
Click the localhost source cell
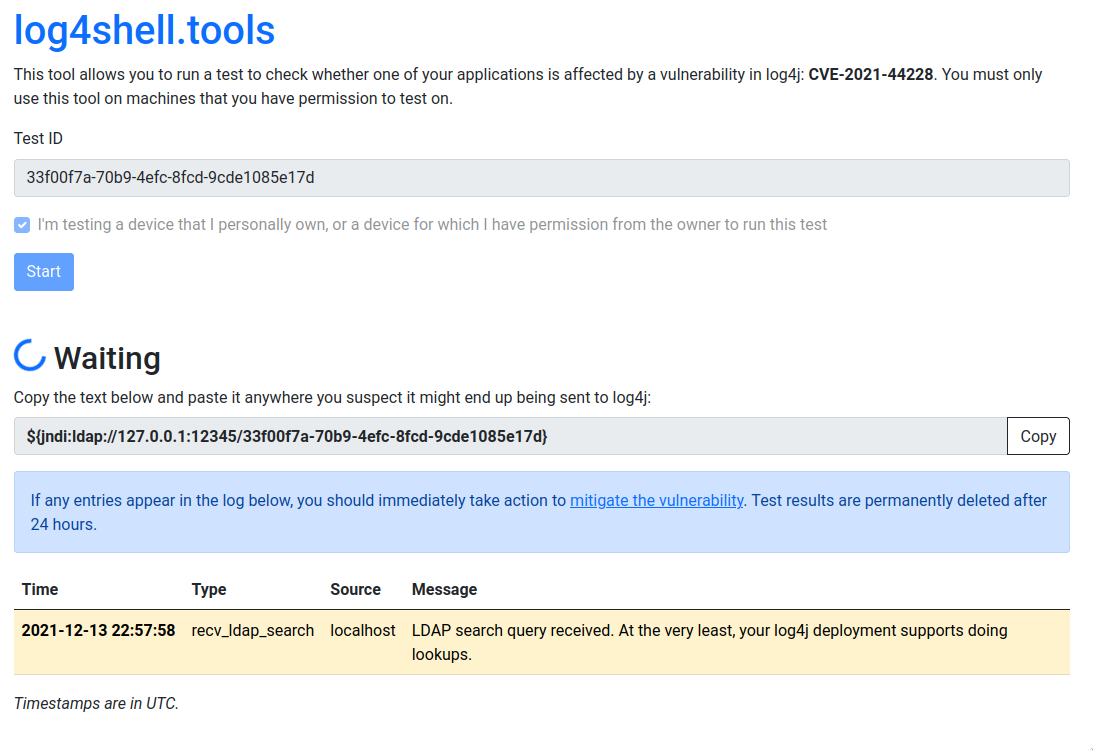point(363,630)
